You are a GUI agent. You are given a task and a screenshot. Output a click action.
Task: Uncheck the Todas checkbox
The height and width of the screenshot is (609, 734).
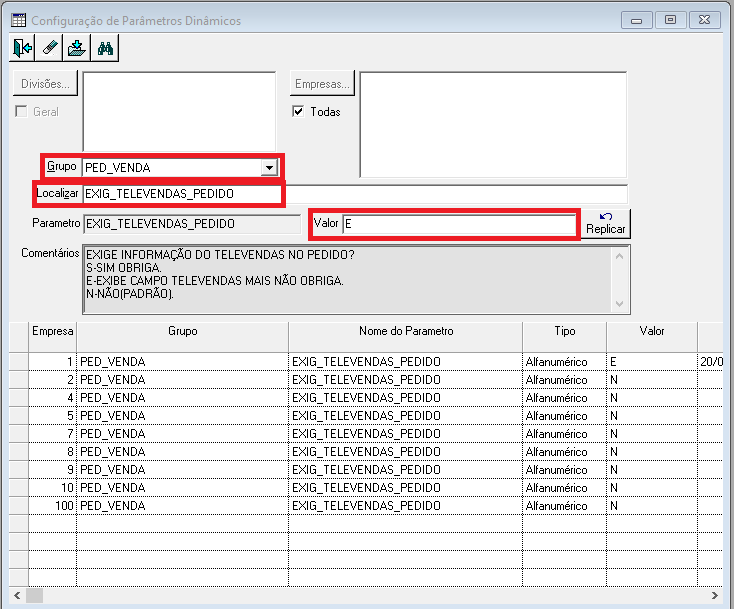pos(298,111)
